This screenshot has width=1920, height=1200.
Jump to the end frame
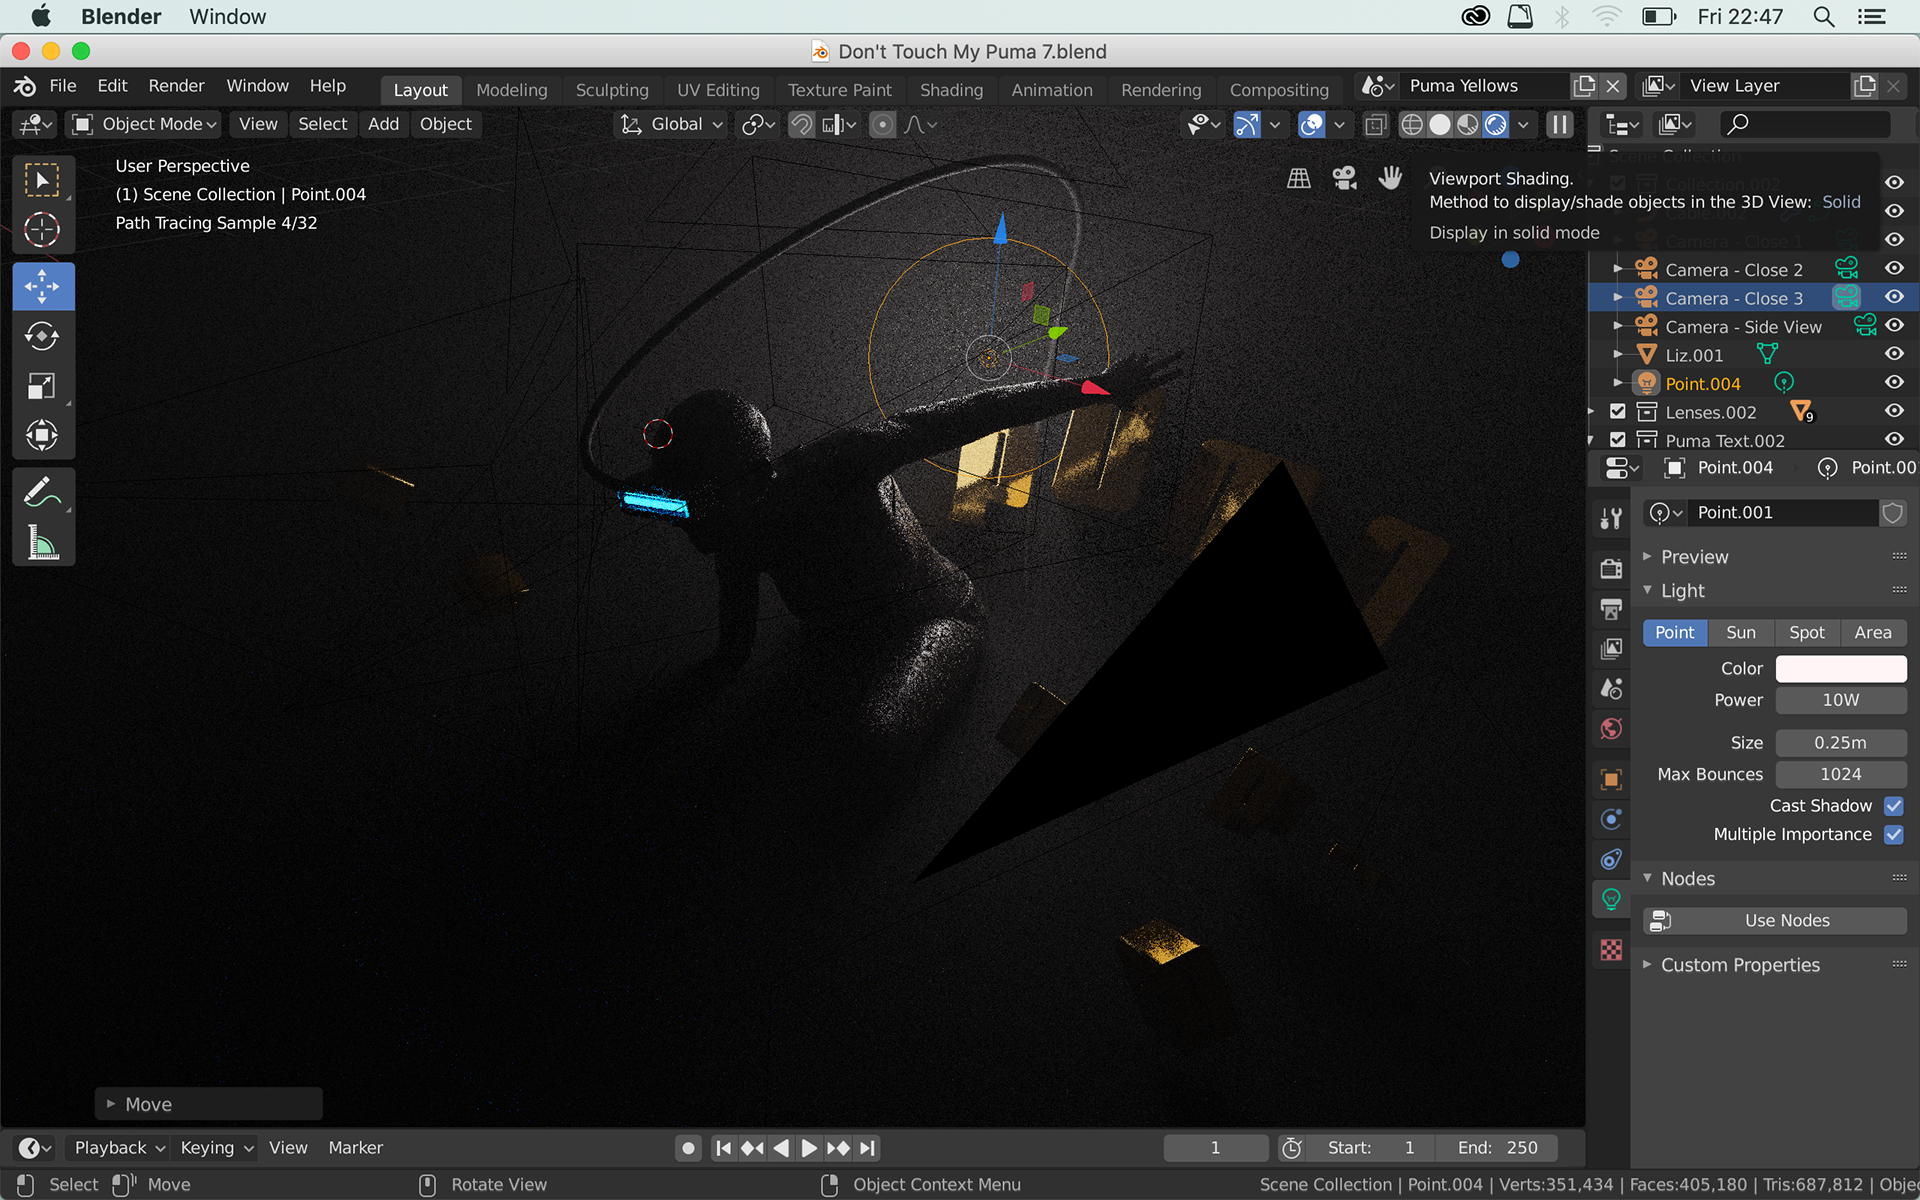tap(867, 1148)
